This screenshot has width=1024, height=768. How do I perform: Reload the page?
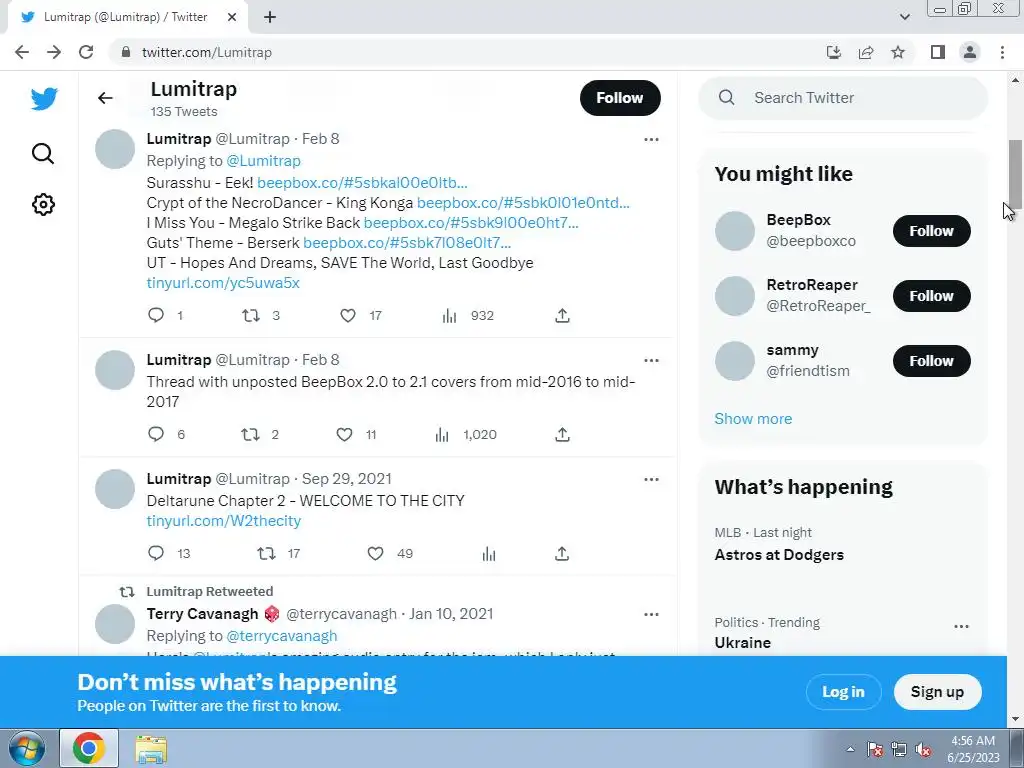(x=86, y=52)
